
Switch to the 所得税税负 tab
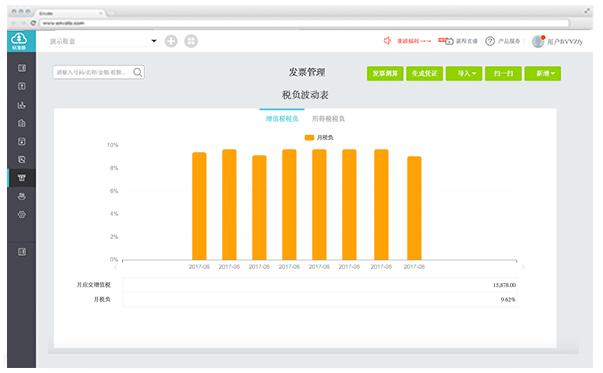coord(328,119)
